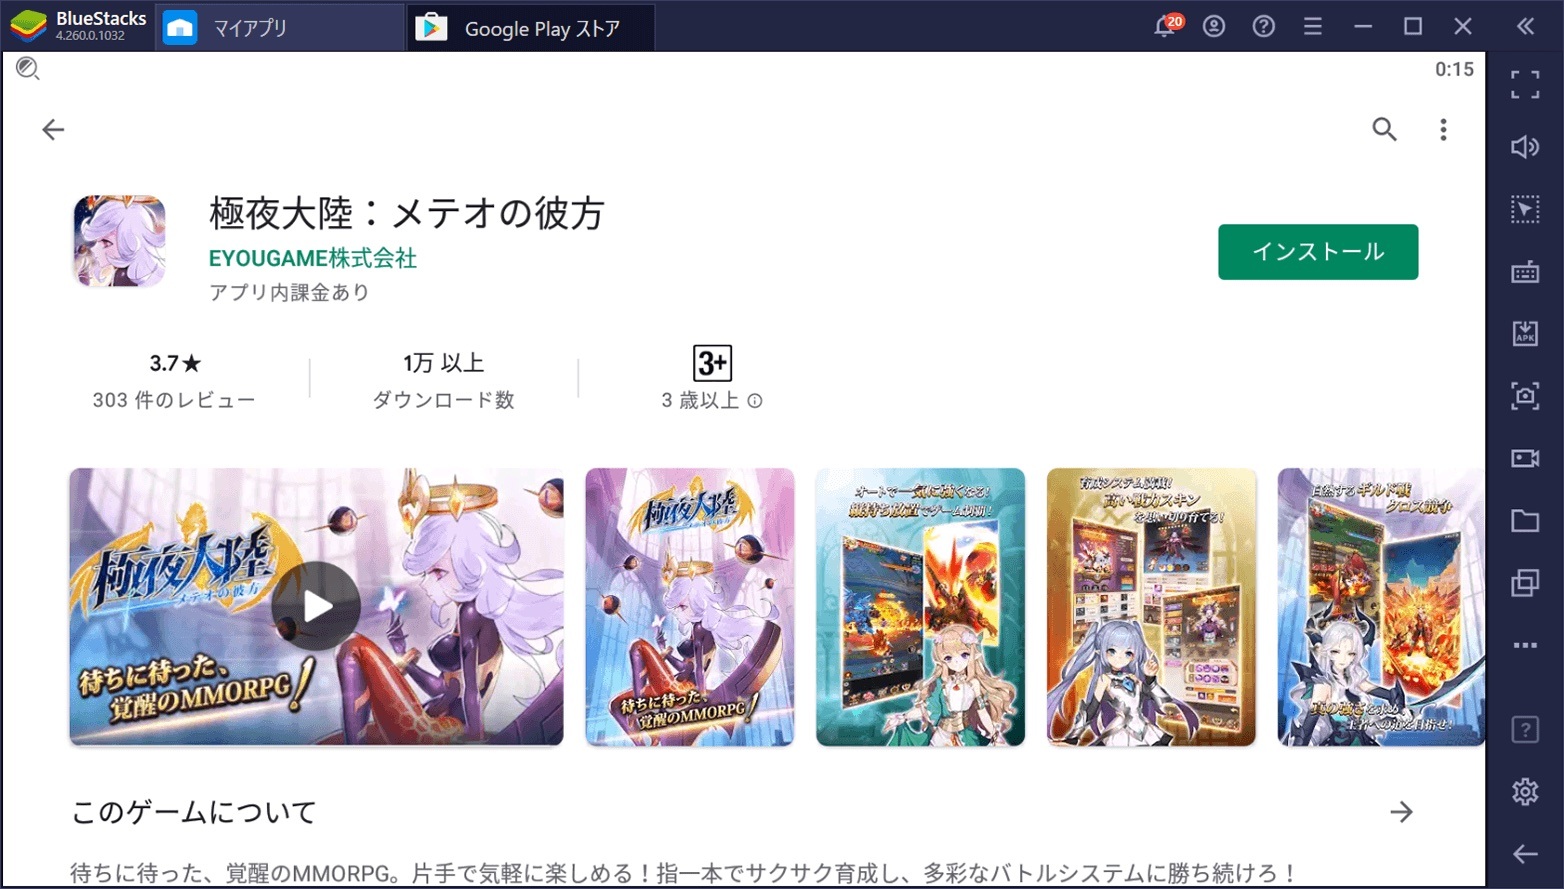Open the BlueStacks account profile icon
The height and width of the screenshot is (889, 1564).
click(1214, 26)
